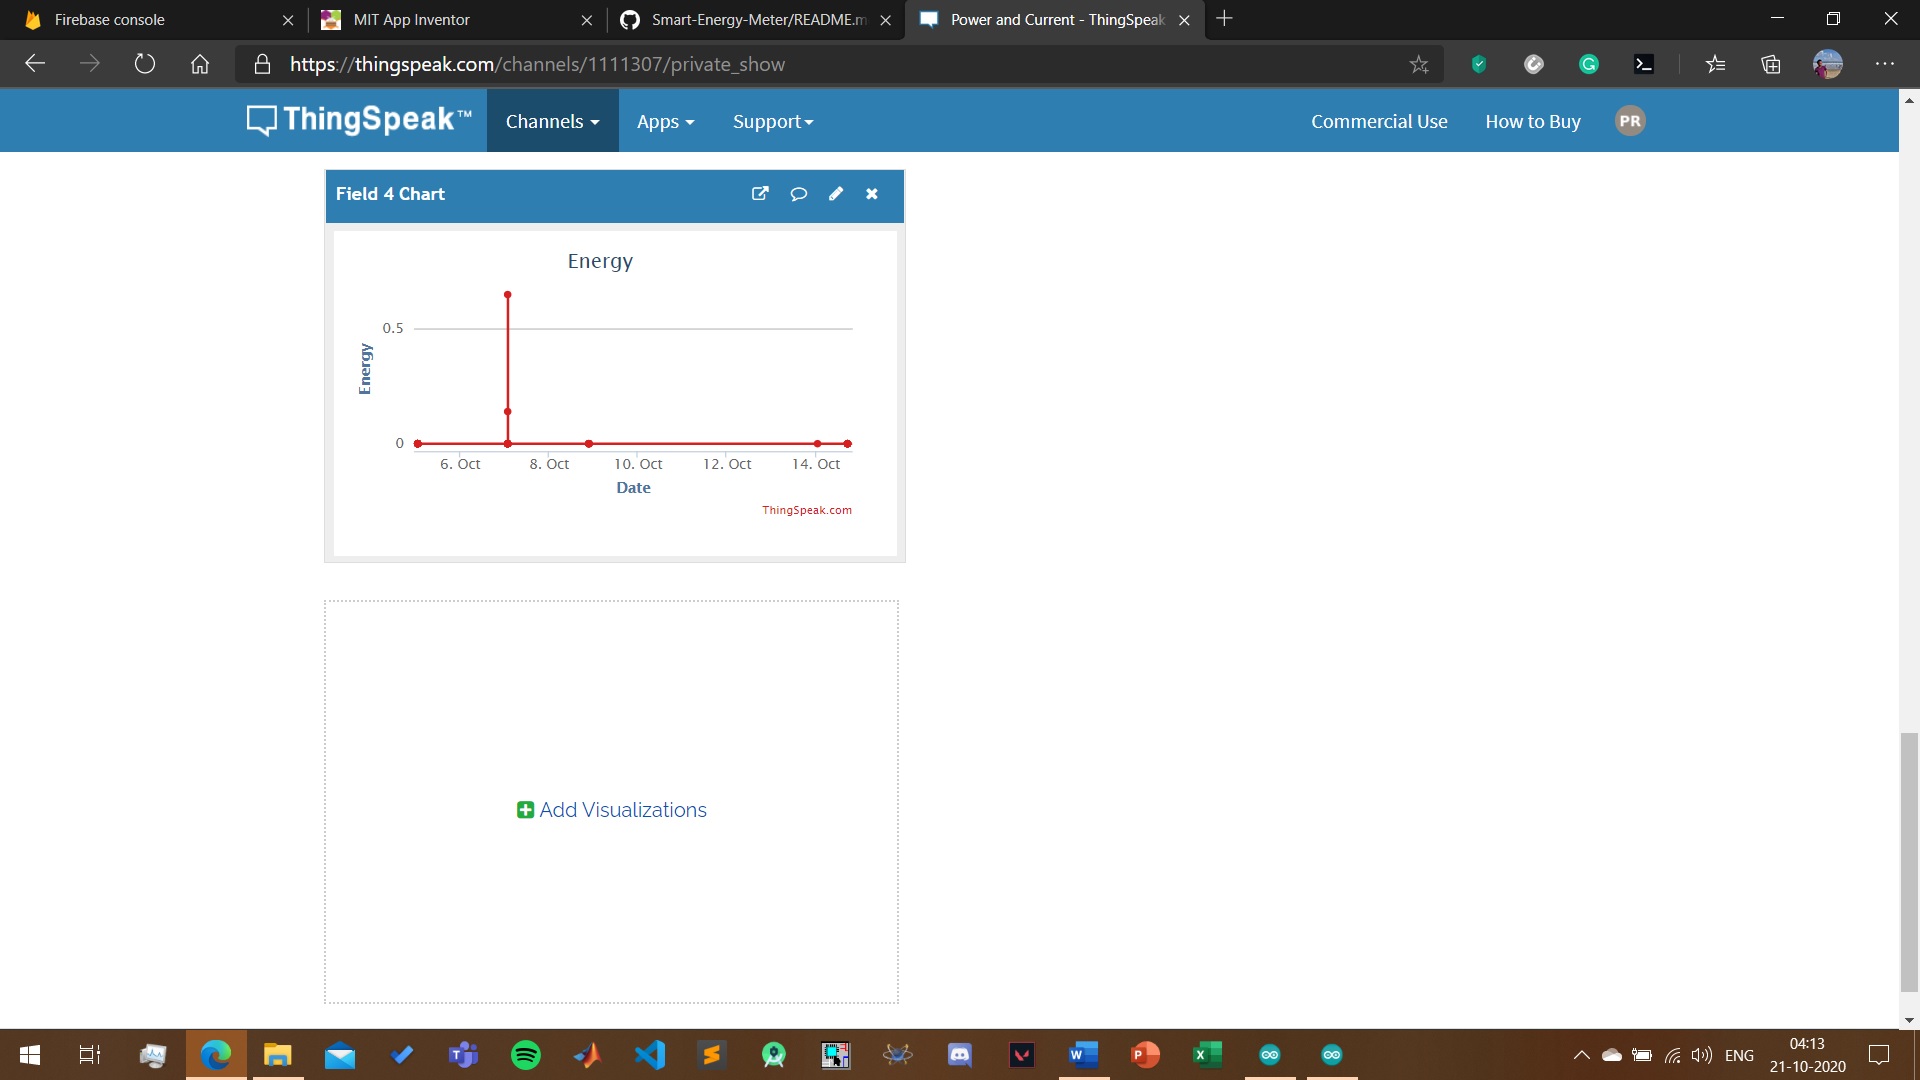
Task: Click the page vertical scrollbar thumb
Action: click(1909, 860)
